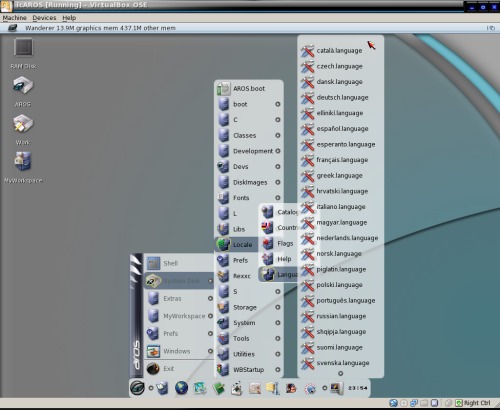This screenshot has width=500, height=410.
Task: Open the VirtualBox Help menu
Action: tap(69, 18)
